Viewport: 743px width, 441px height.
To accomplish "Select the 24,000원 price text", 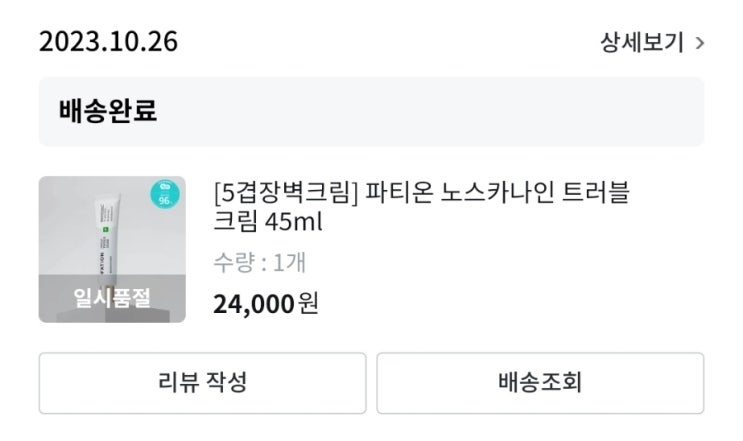I will tap(265, 303).
